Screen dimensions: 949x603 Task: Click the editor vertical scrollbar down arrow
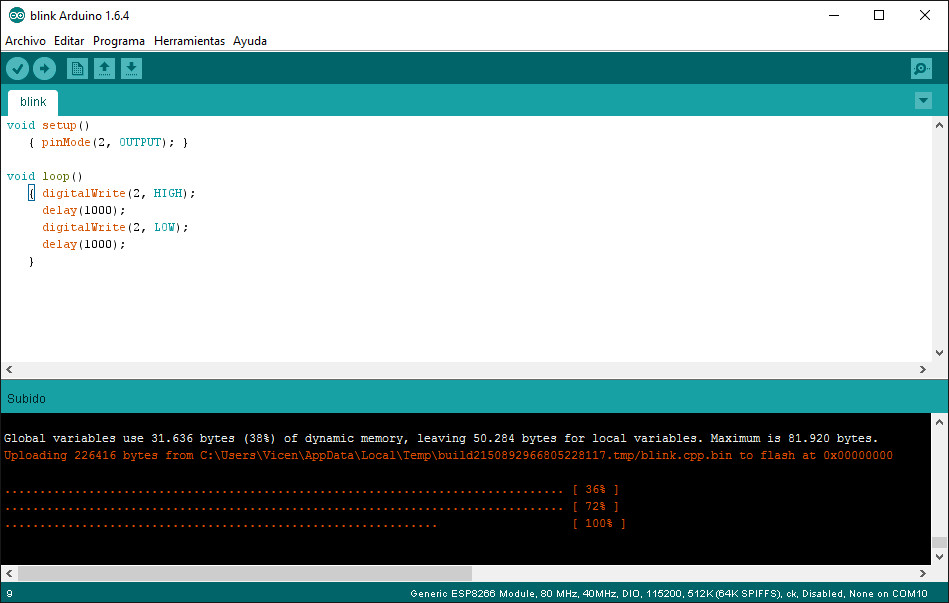(x=939, y=353)
